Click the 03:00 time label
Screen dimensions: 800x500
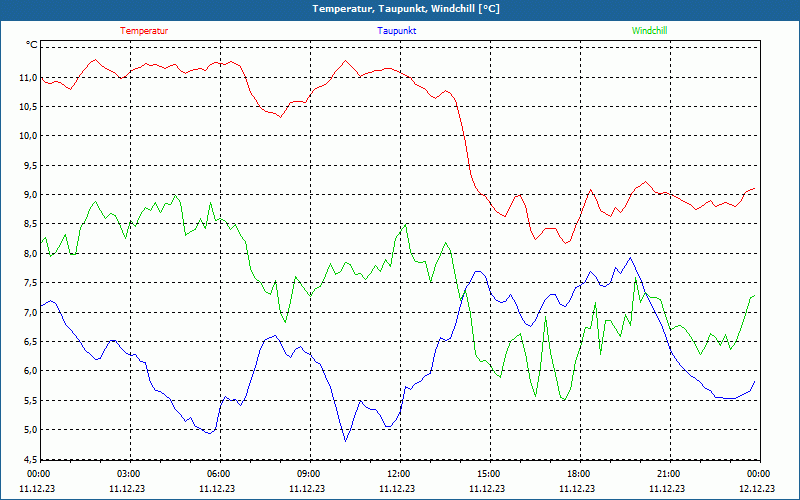pos(127,474)
